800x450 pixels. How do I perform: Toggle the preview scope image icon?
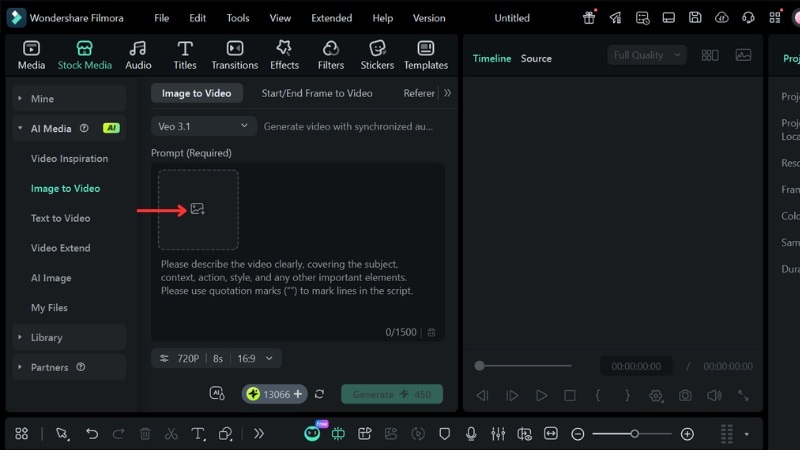click(743, 55)
